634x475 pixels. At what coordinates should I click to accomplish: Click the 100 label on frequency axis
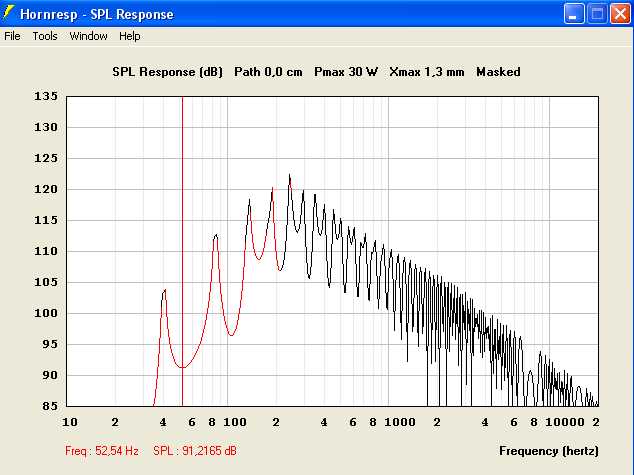point(235,422)
